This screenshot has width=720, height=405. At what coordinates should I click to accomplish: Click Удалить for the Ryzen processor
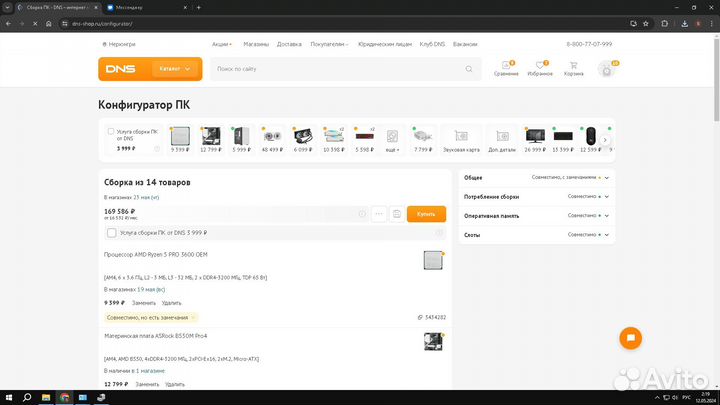[171, 303]
